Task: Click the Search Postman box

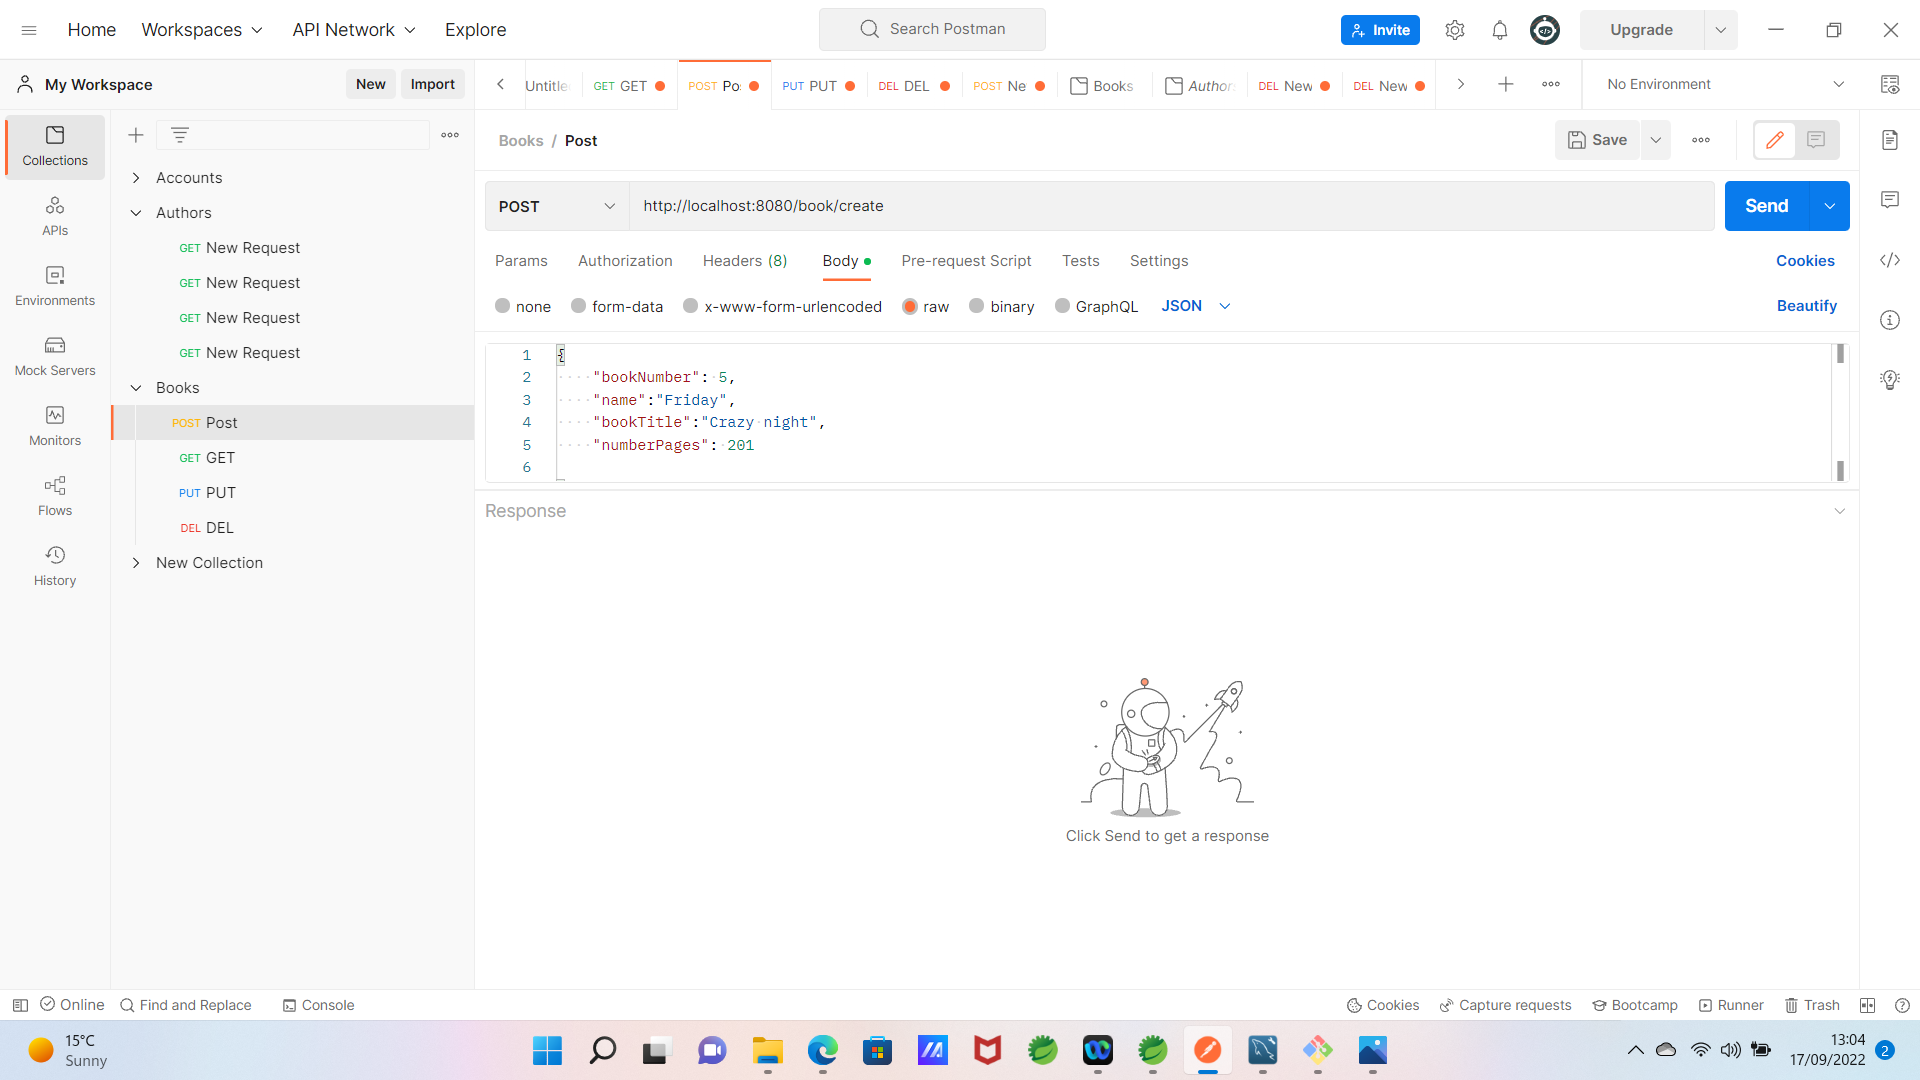Action: (x=932, y=29)
